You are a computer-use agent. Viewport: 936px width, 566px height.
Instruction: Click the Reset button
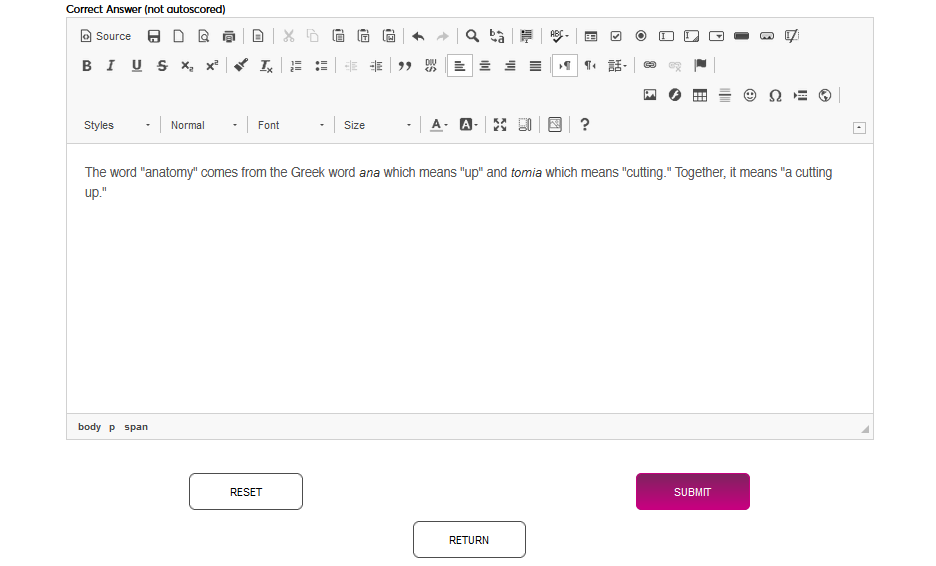pos(246,491)
